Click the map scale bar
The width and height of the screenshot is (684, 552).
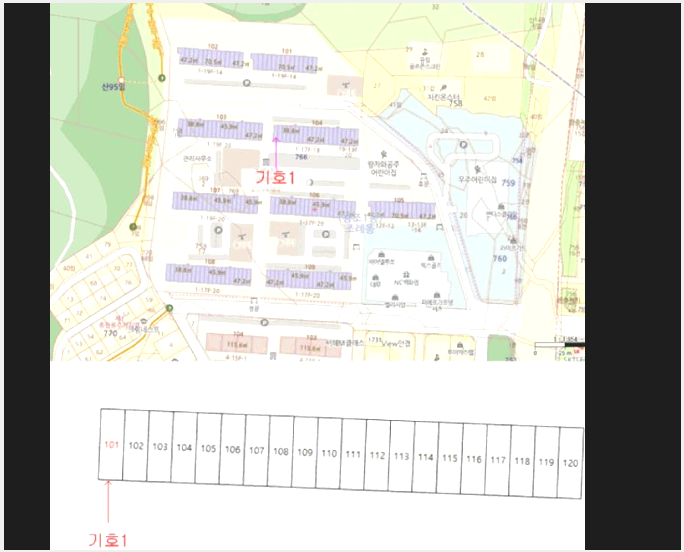tap(559, 345)
